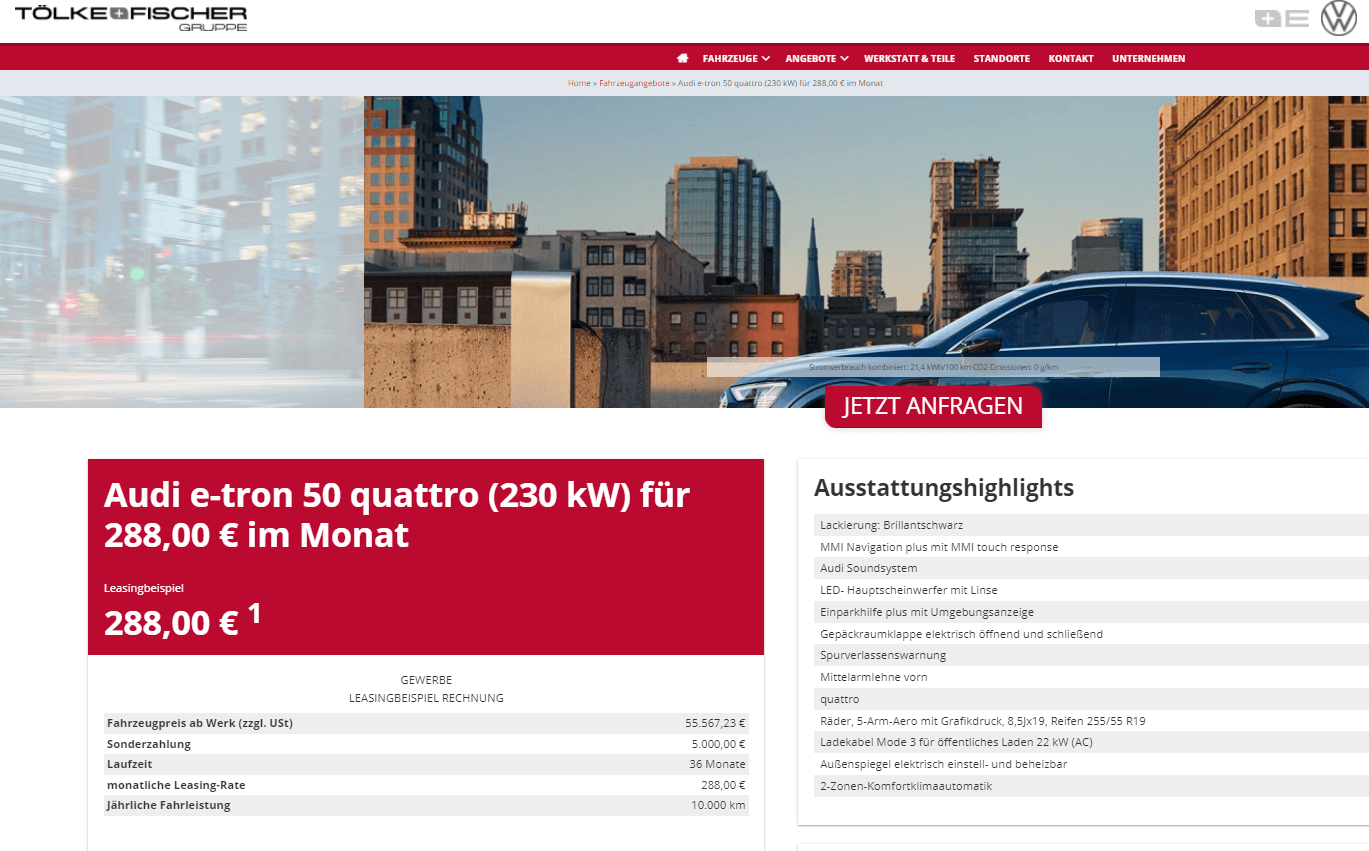Select Lackierung: Brillantschwarz row

[x=1091, y=525]
